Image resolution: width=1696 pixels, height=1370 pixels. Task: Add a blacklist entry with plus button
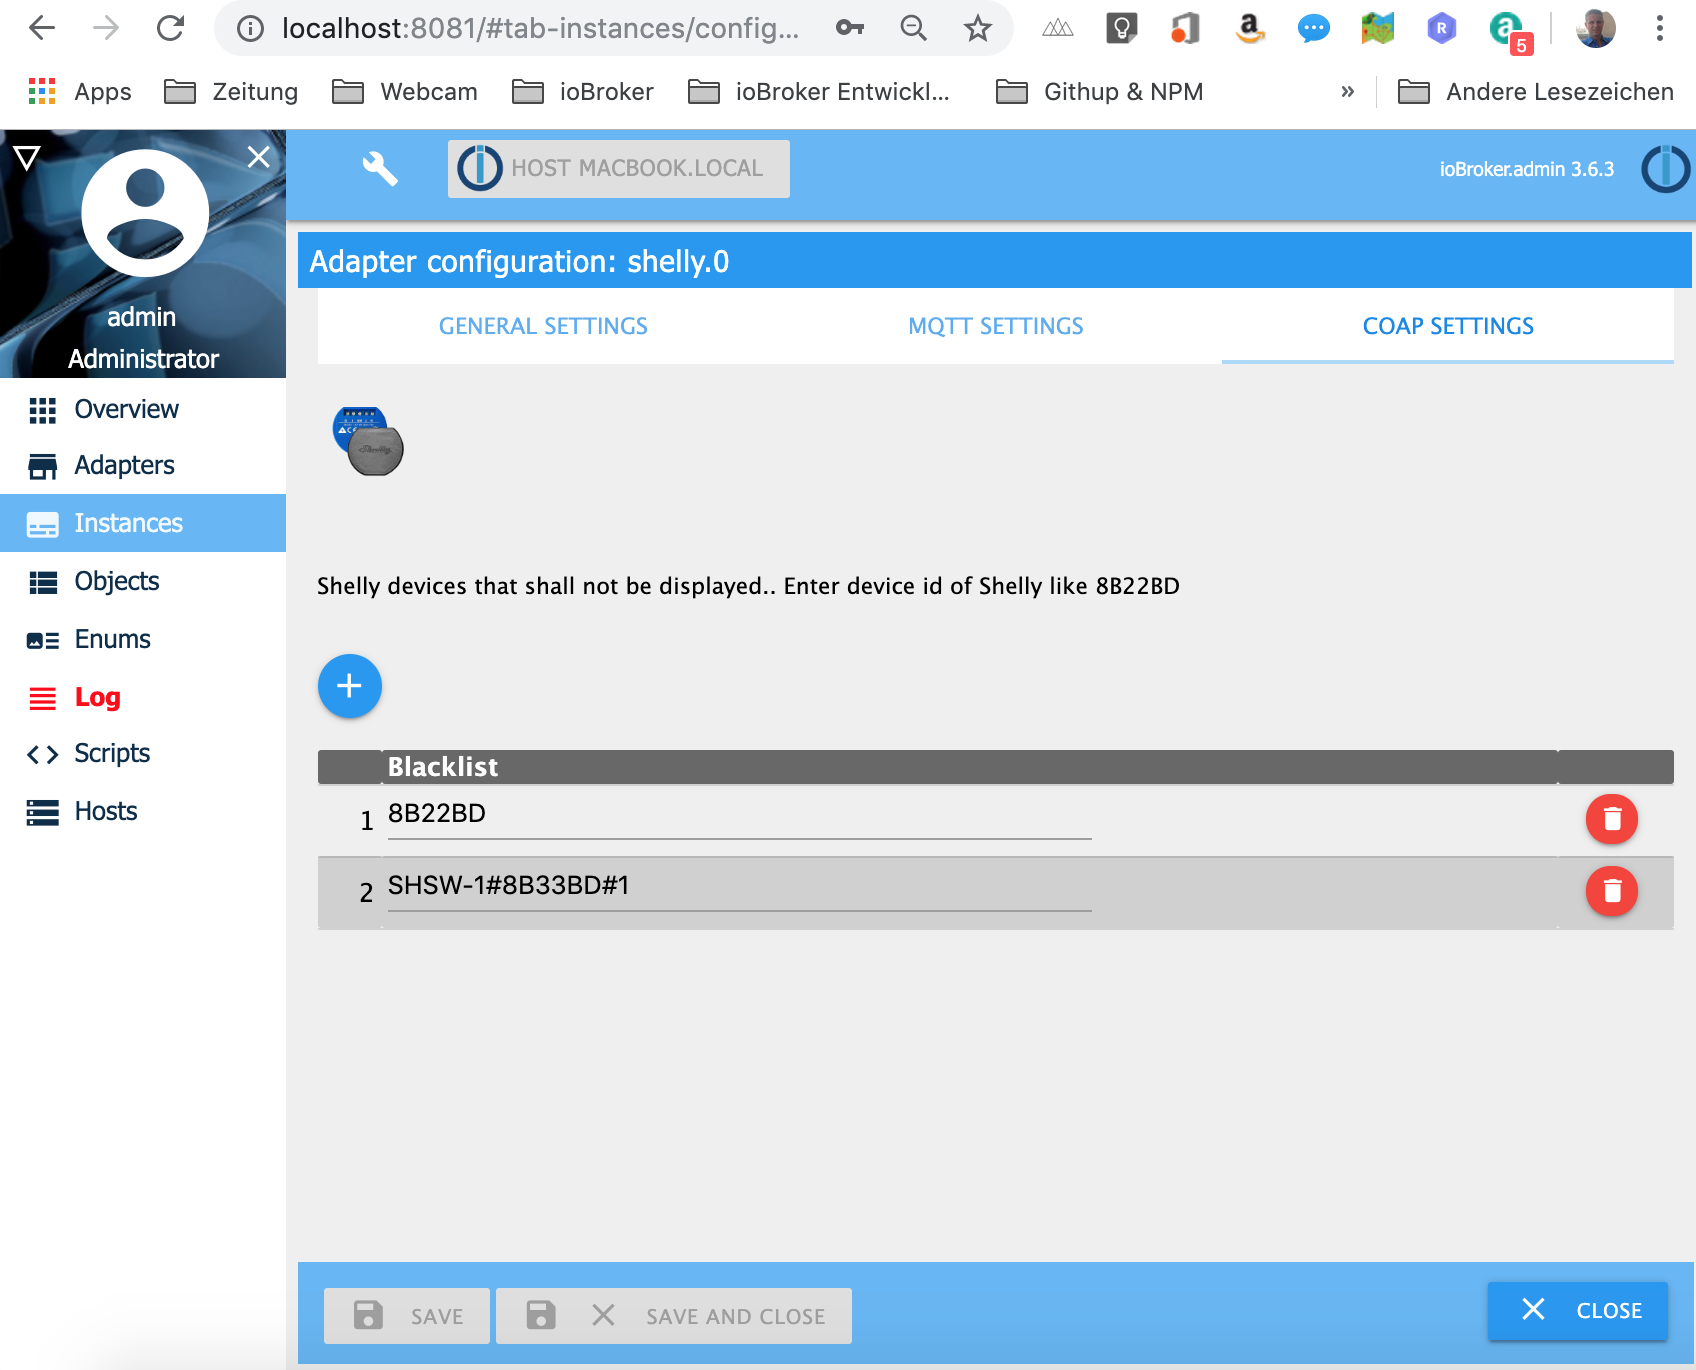[x=349, y=686]
